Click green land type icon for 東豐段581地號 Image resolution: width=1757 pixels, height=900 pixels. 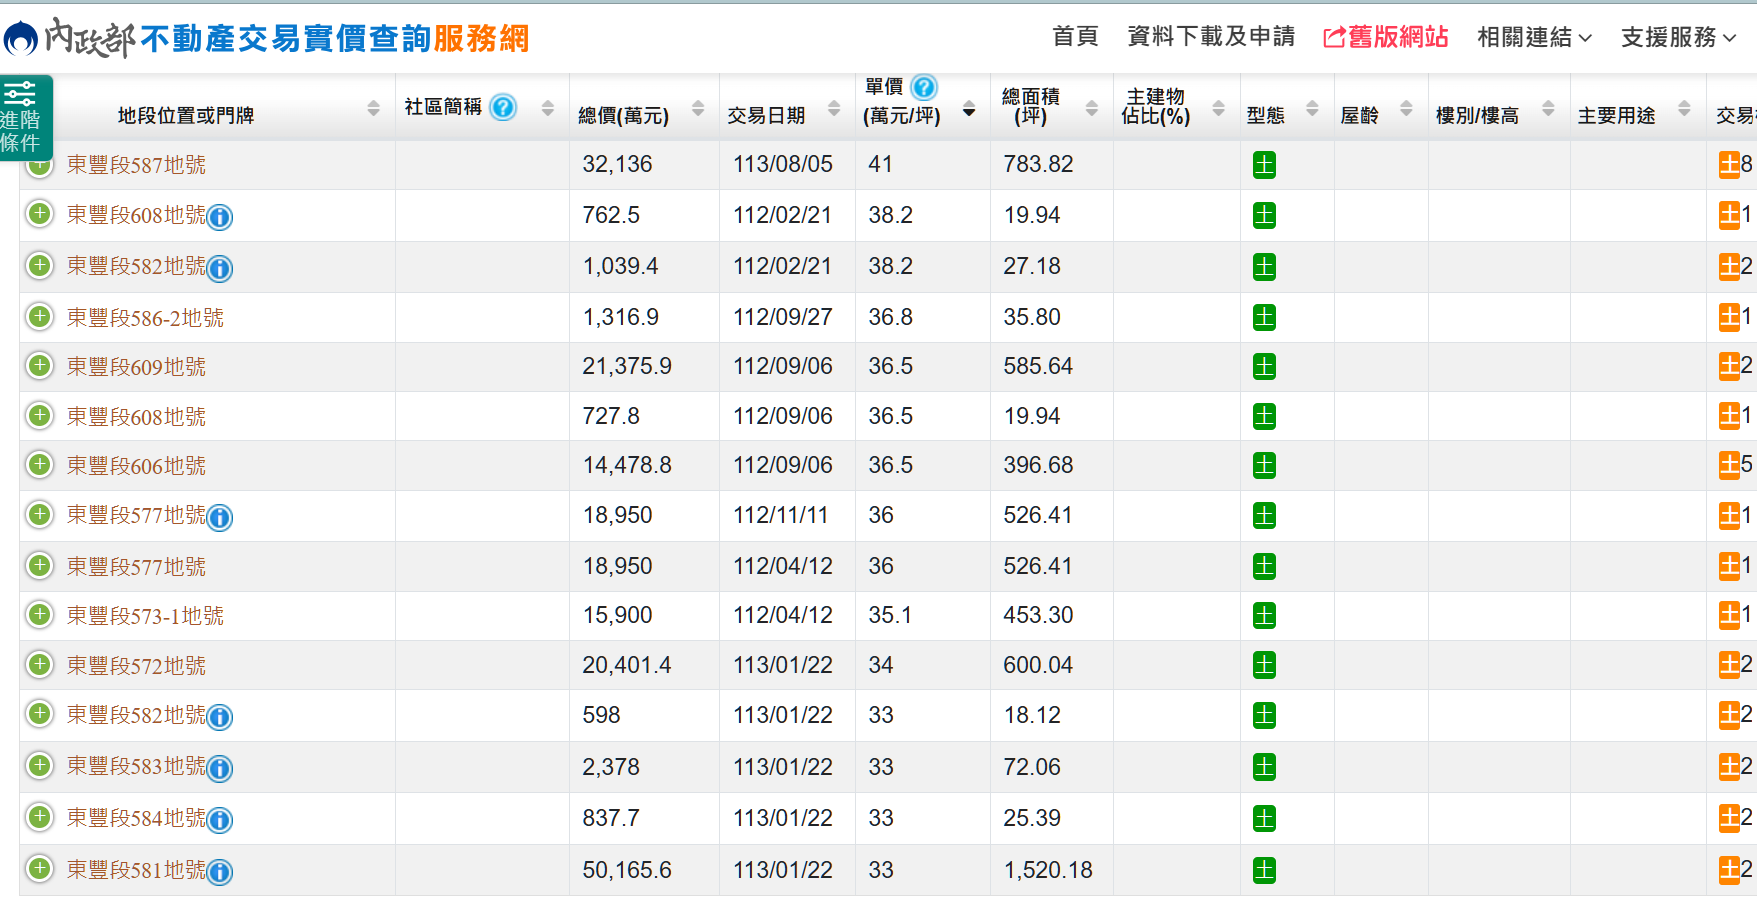1264,871
